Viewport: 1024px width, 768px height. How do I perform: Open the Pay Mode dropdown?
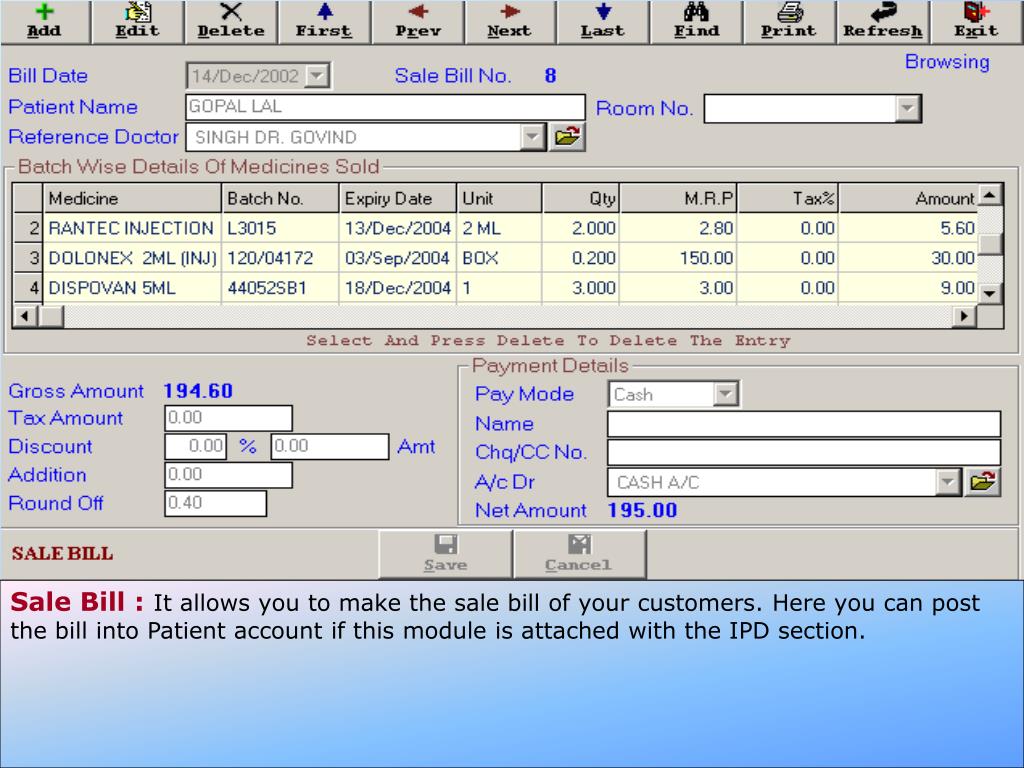pyautogui.click(x=726, y=394)
